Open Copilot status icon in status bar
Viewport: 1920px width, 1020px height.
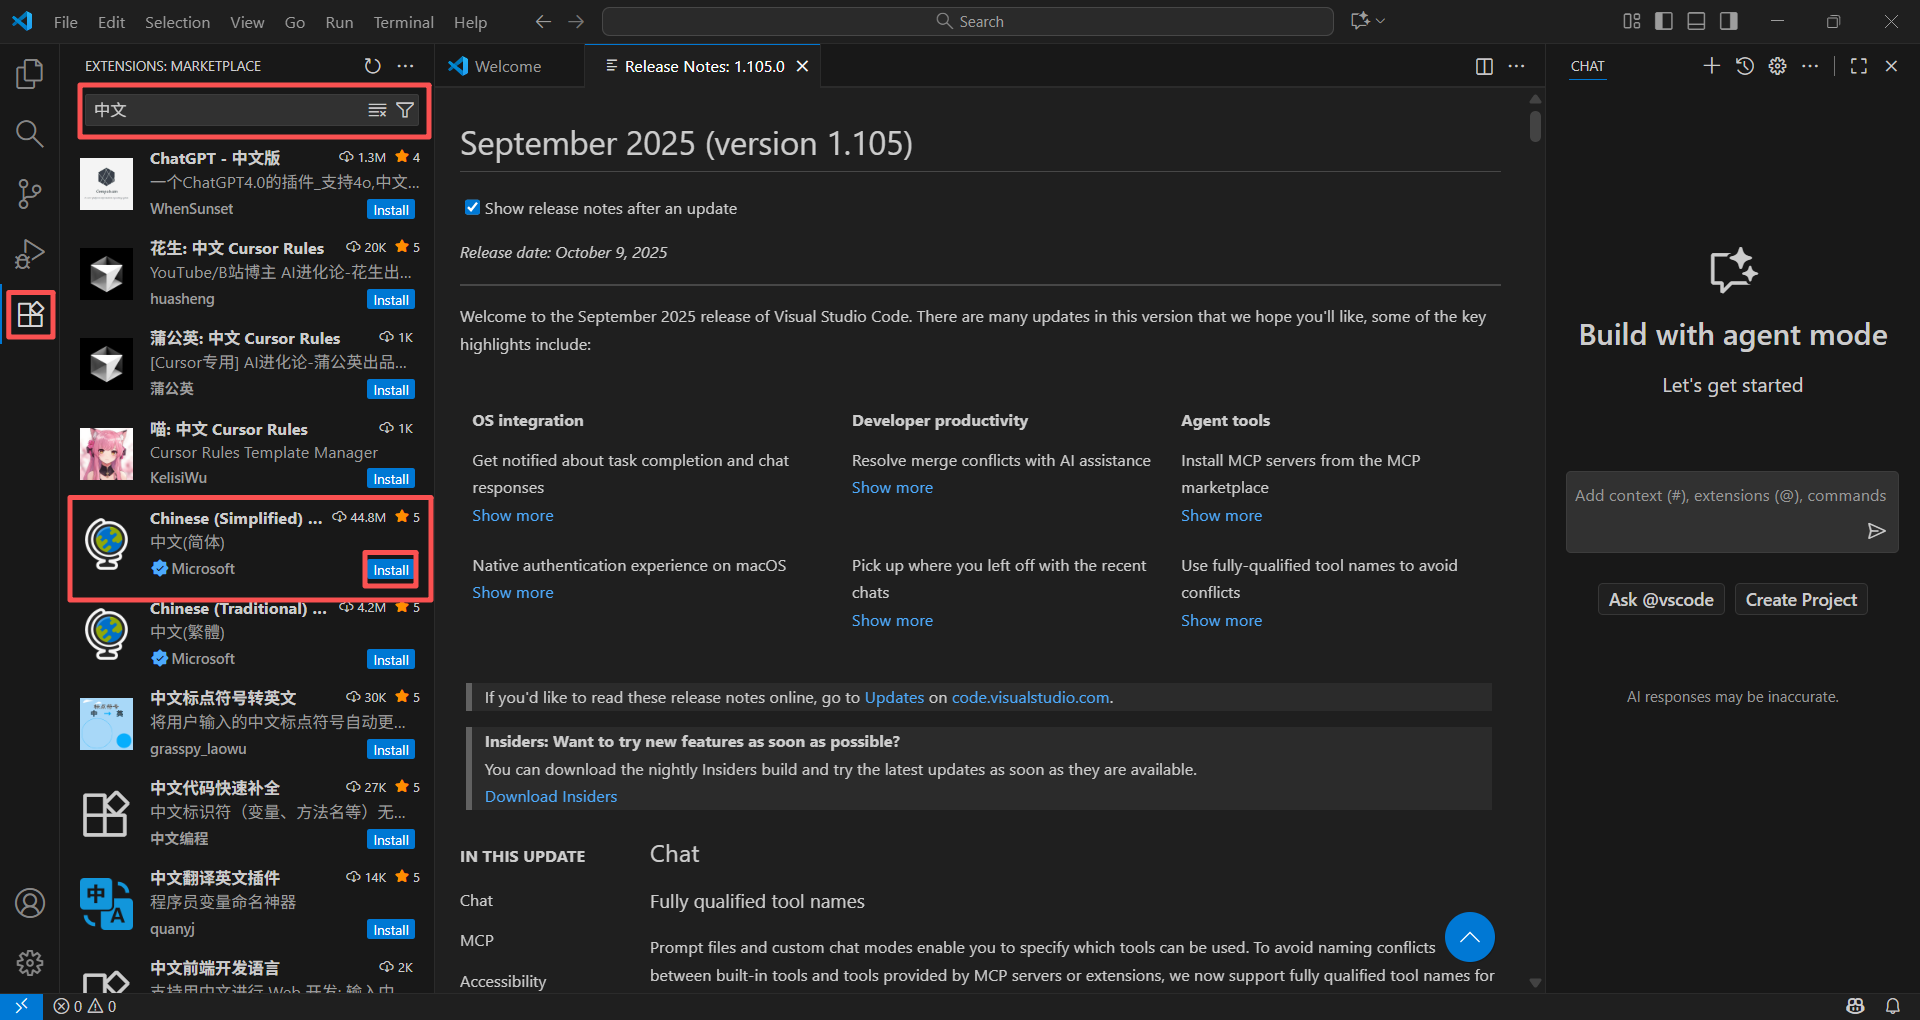click(1856, 1006)
